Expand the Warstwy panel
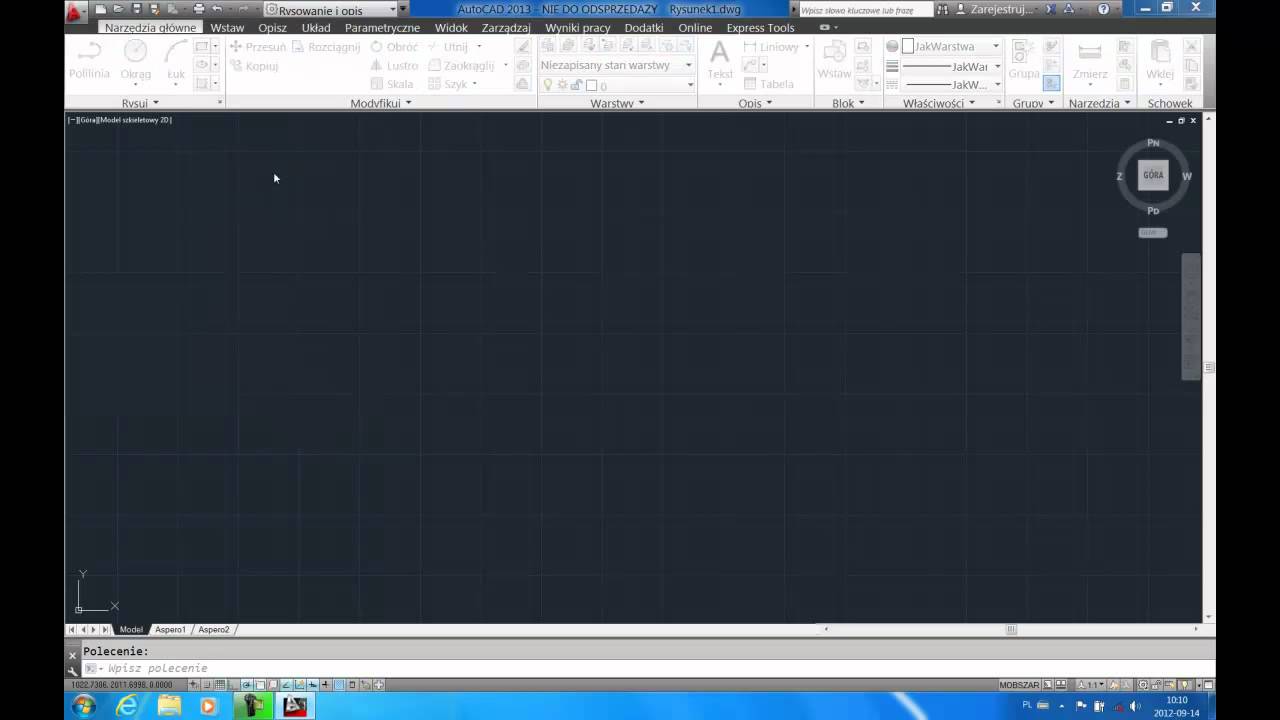Viewport: 1280px width, 720px height. click(617, 103)
